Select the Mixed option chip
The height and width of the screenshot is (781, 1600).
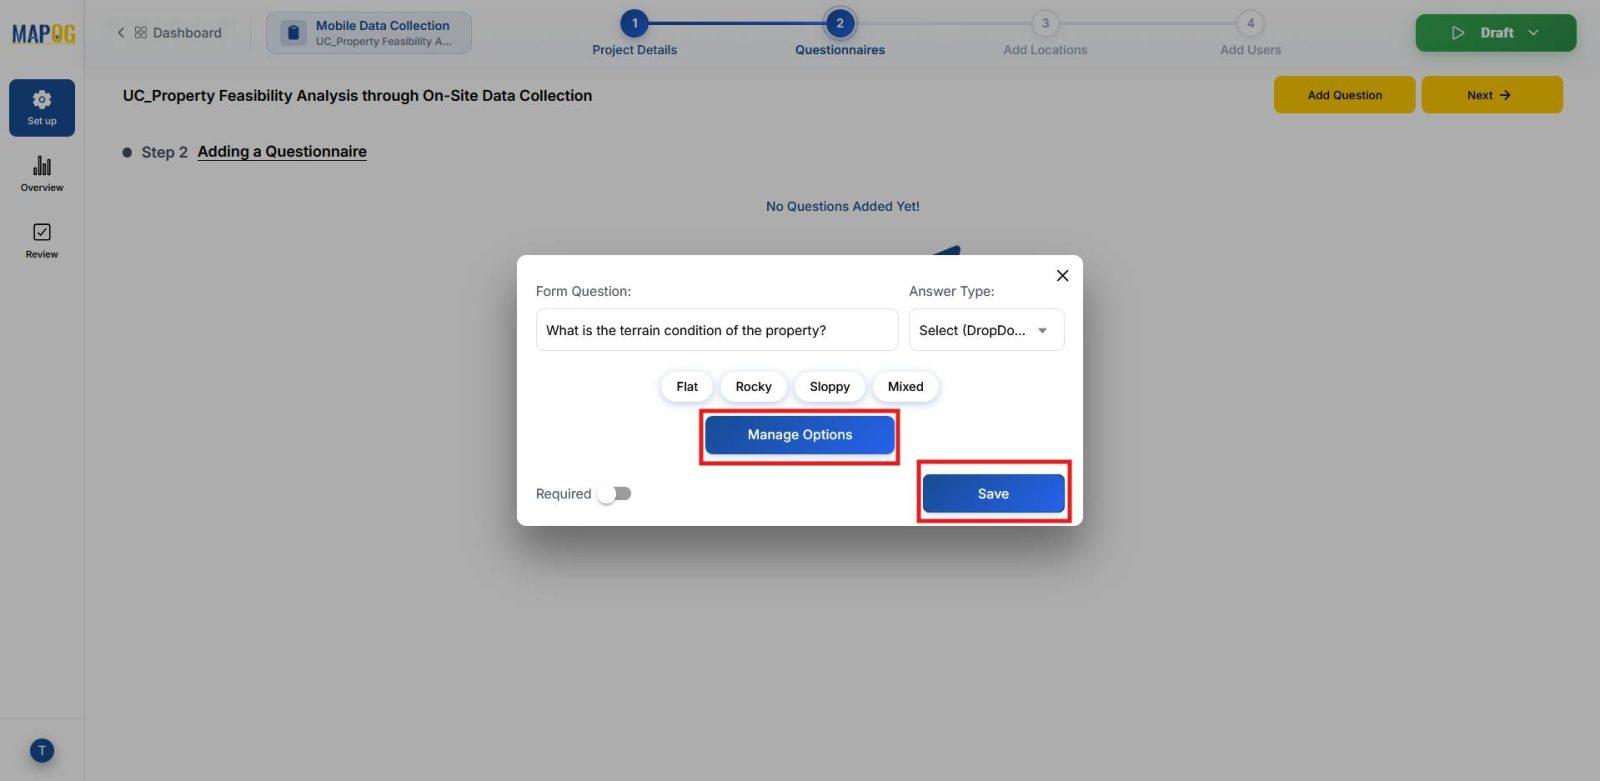905,387
